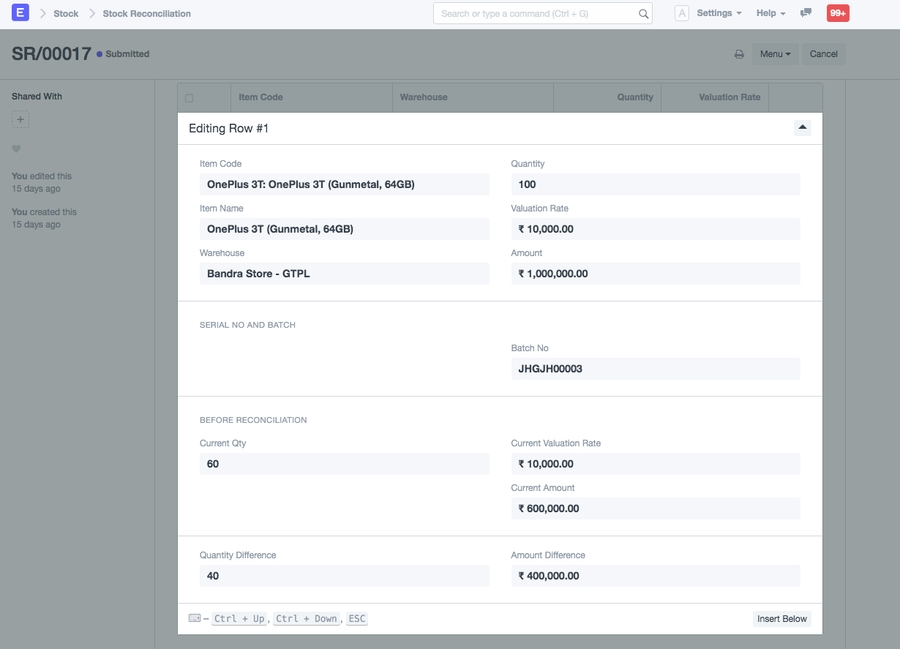900x649 pixels.
Task: Click the Cancel button
Action: point(824,53)
